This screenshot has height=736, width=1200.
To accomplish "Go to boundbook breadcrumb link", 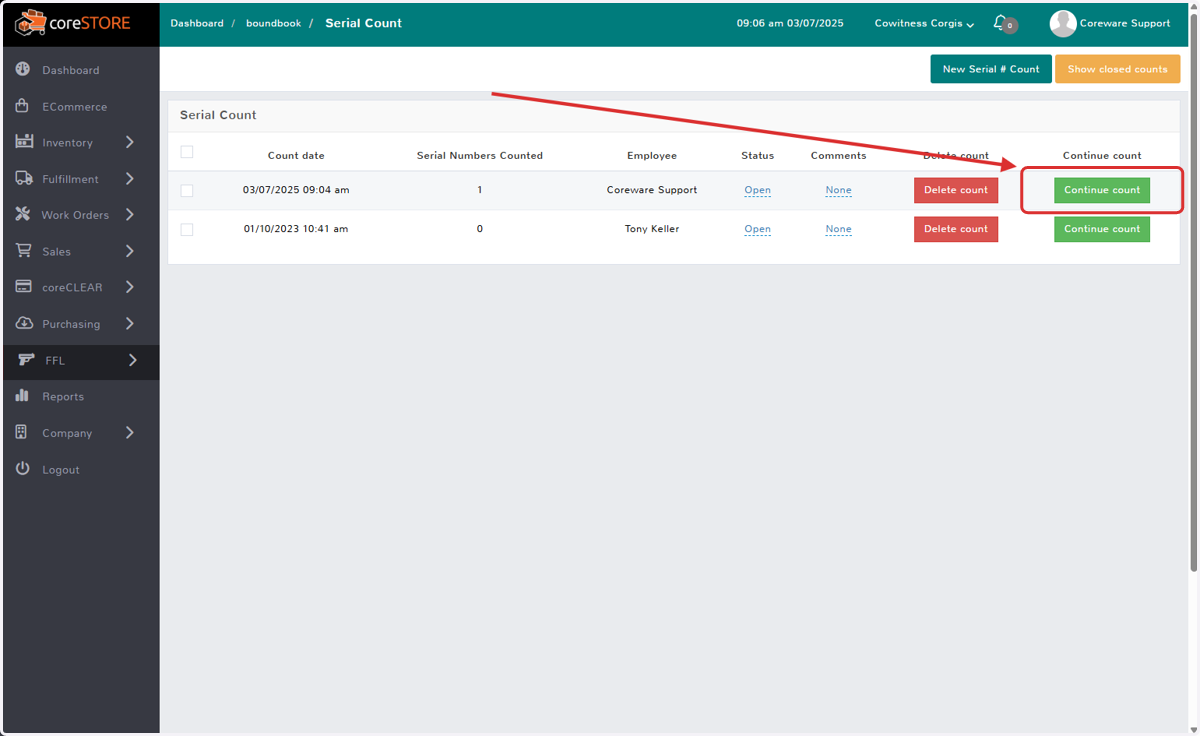I will point(273,23).
